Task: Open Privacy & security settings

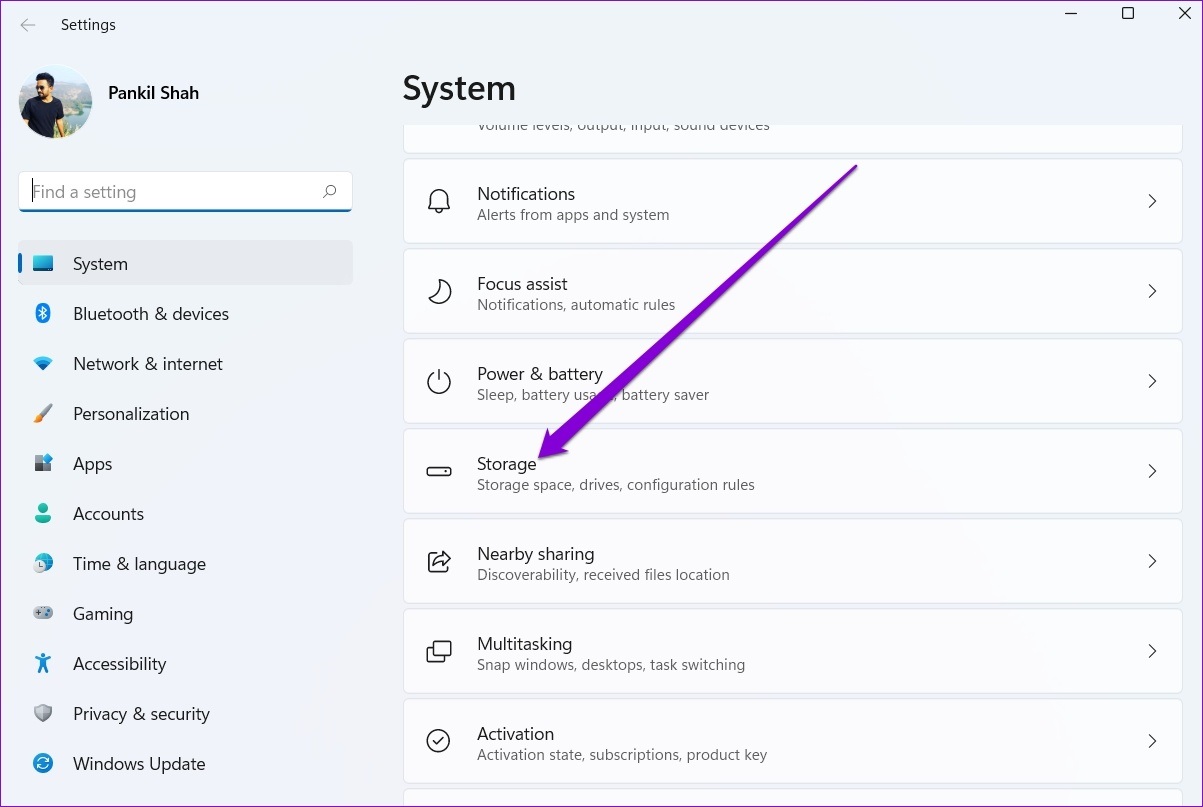Action: pyautogui.click(x=185, y=714)
